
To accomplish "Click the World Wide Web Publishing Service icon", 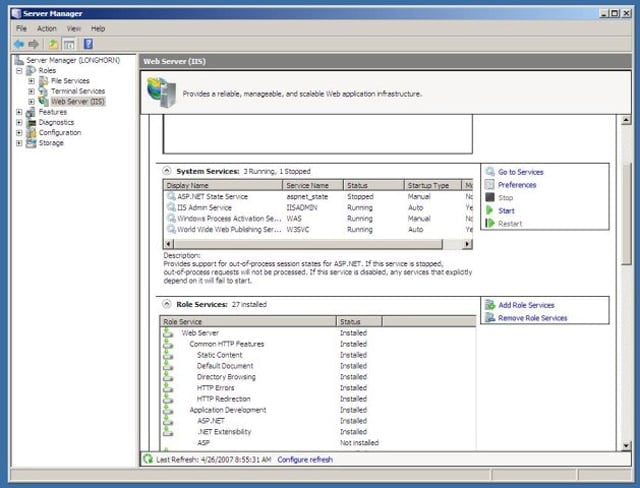I will coord(171,229).
